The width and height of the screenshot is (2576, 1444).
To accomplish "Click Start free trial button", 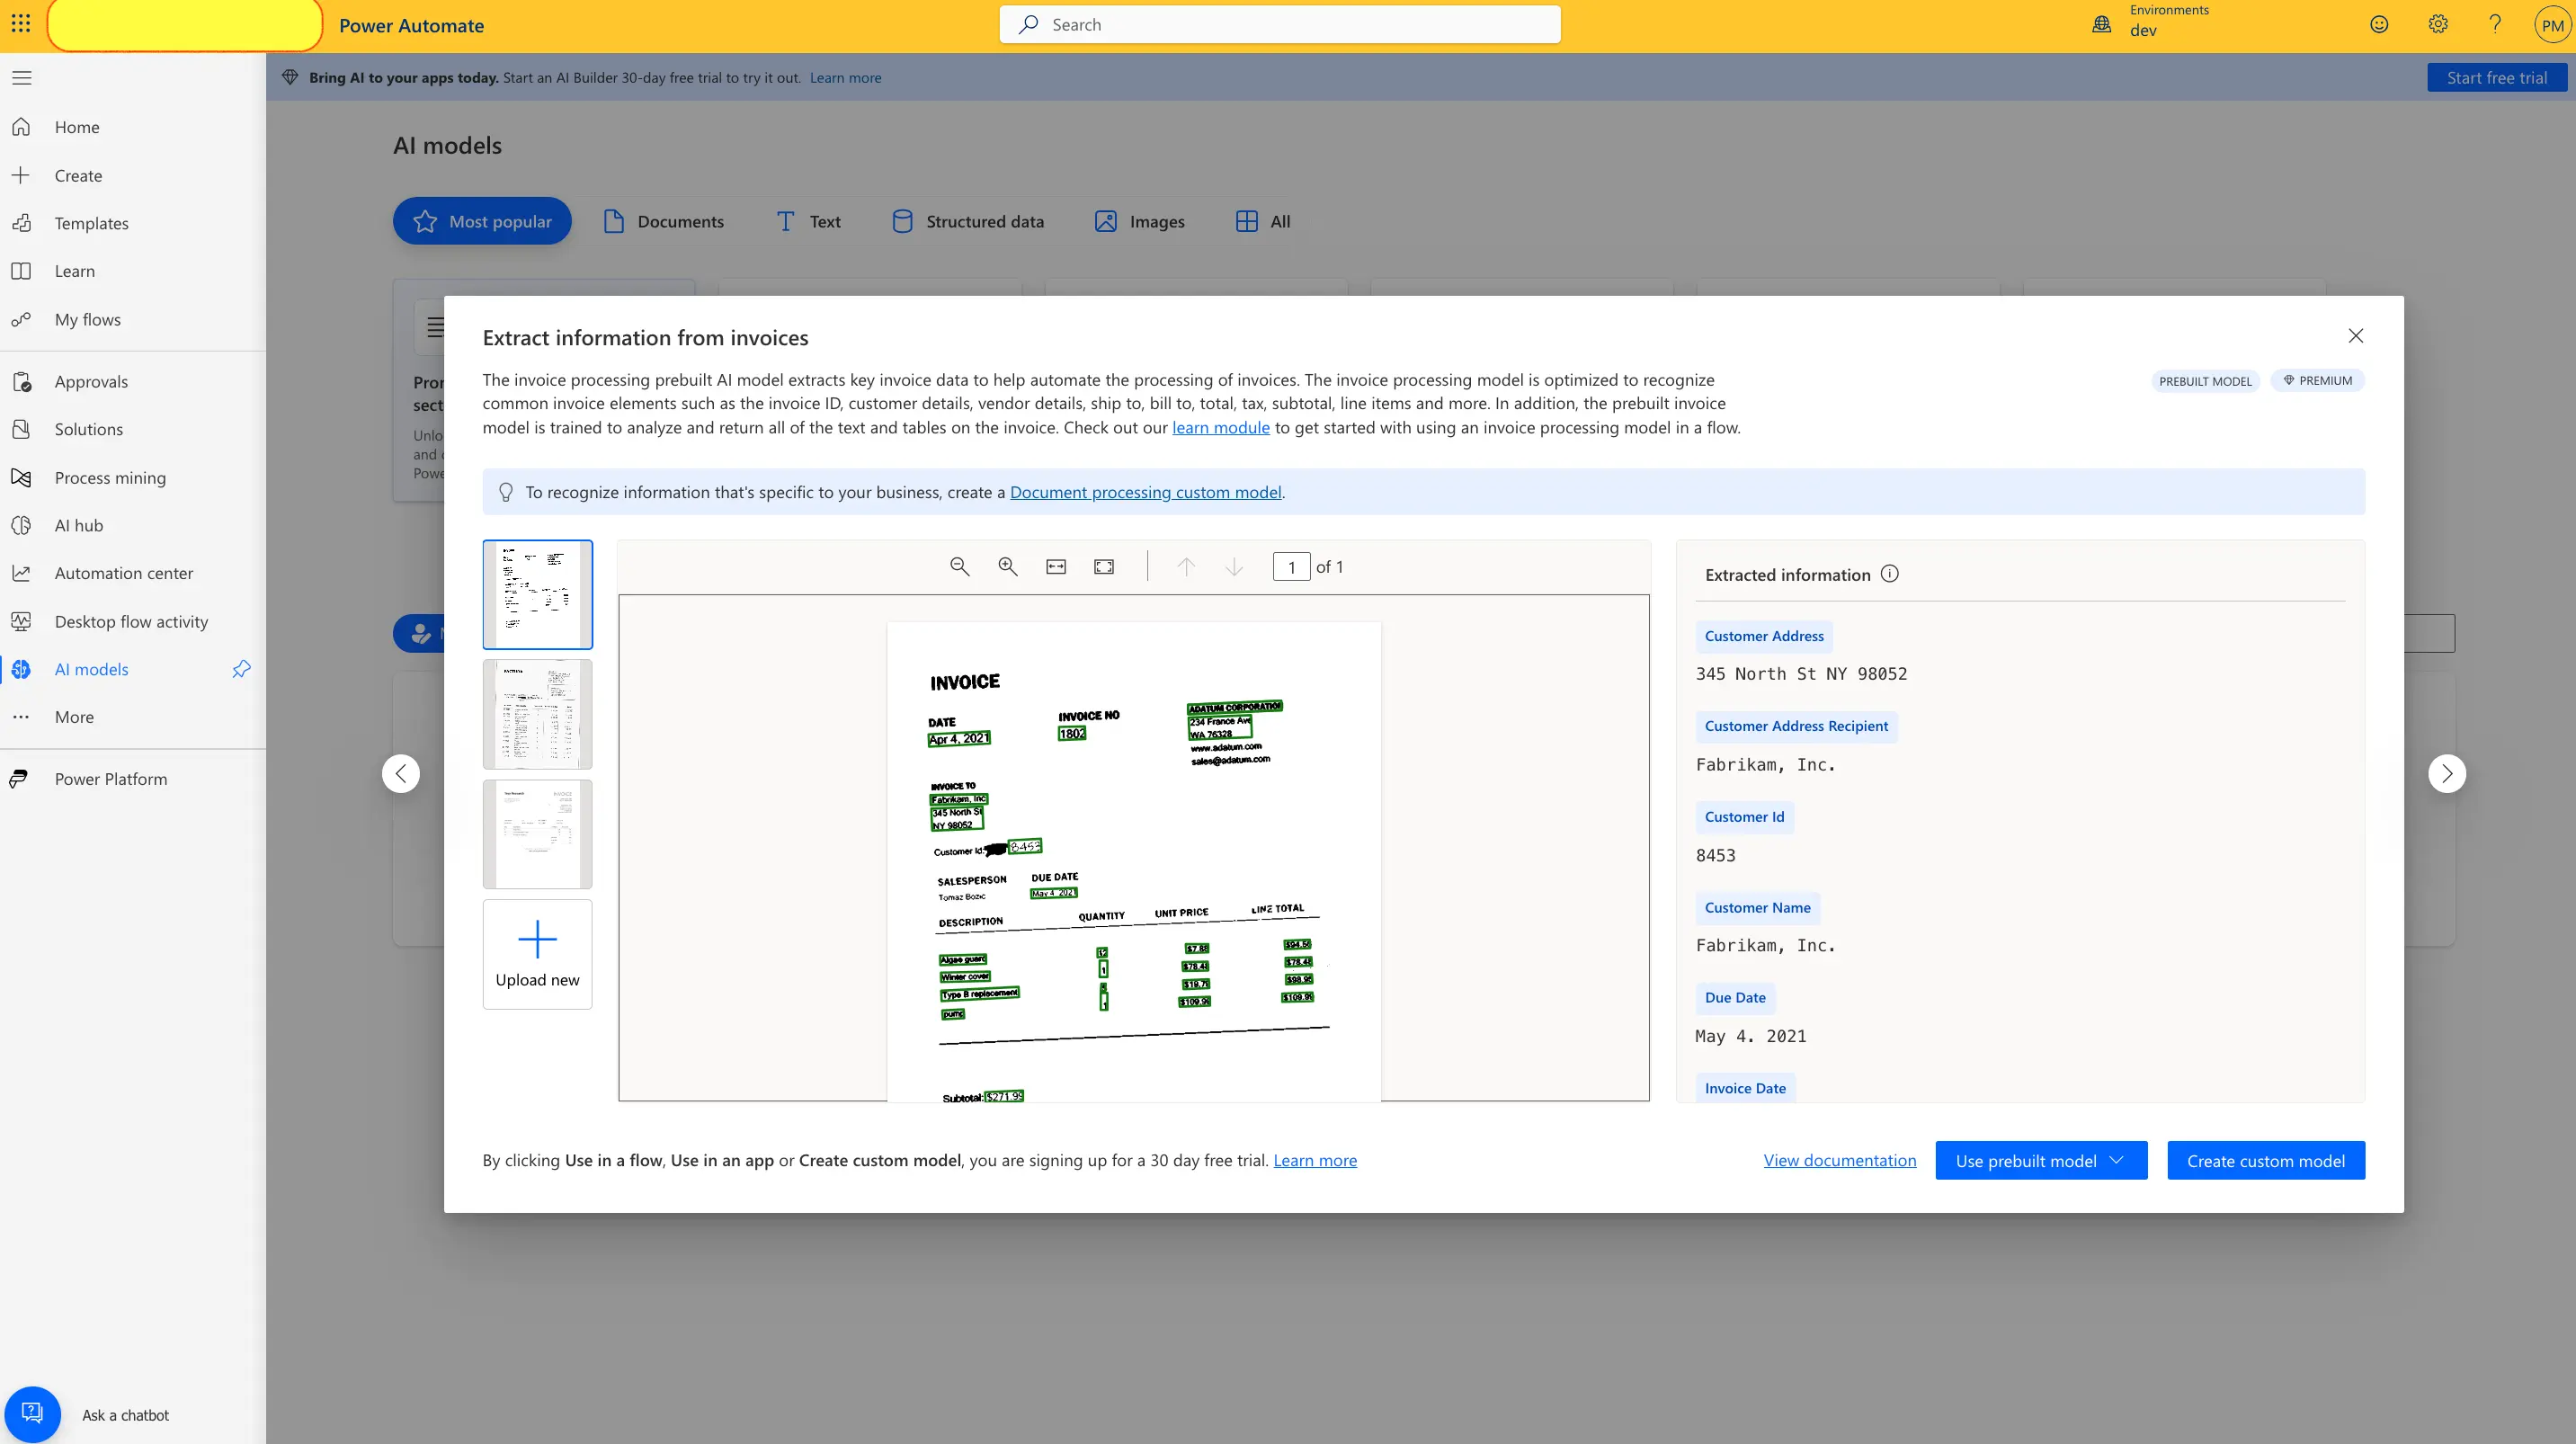I will (2496, 77).
